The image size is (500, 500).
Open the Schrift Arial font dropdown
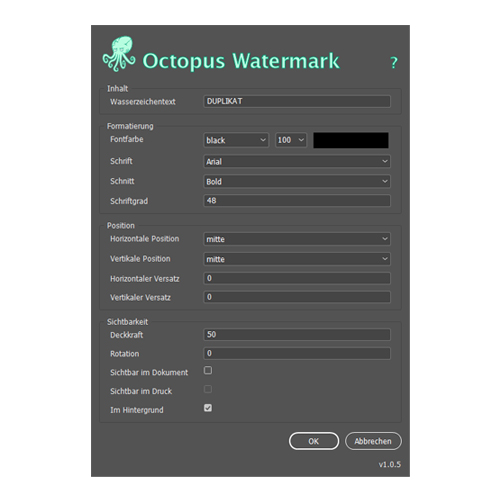click(x=297, y=162)
